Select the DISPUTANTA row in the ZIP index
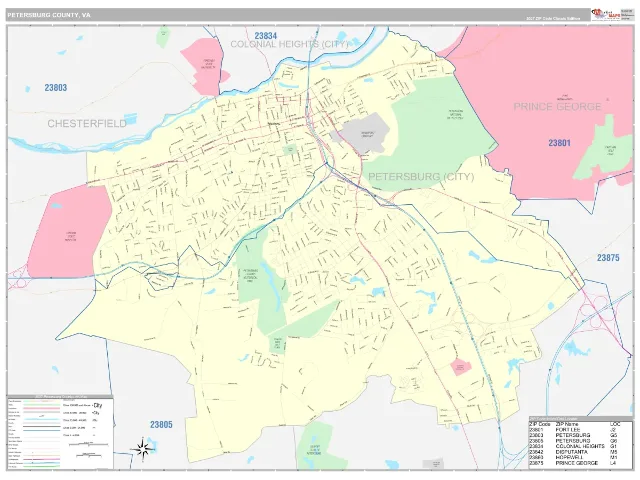Viewport: 640px width, 480px height. click(575, 452)
